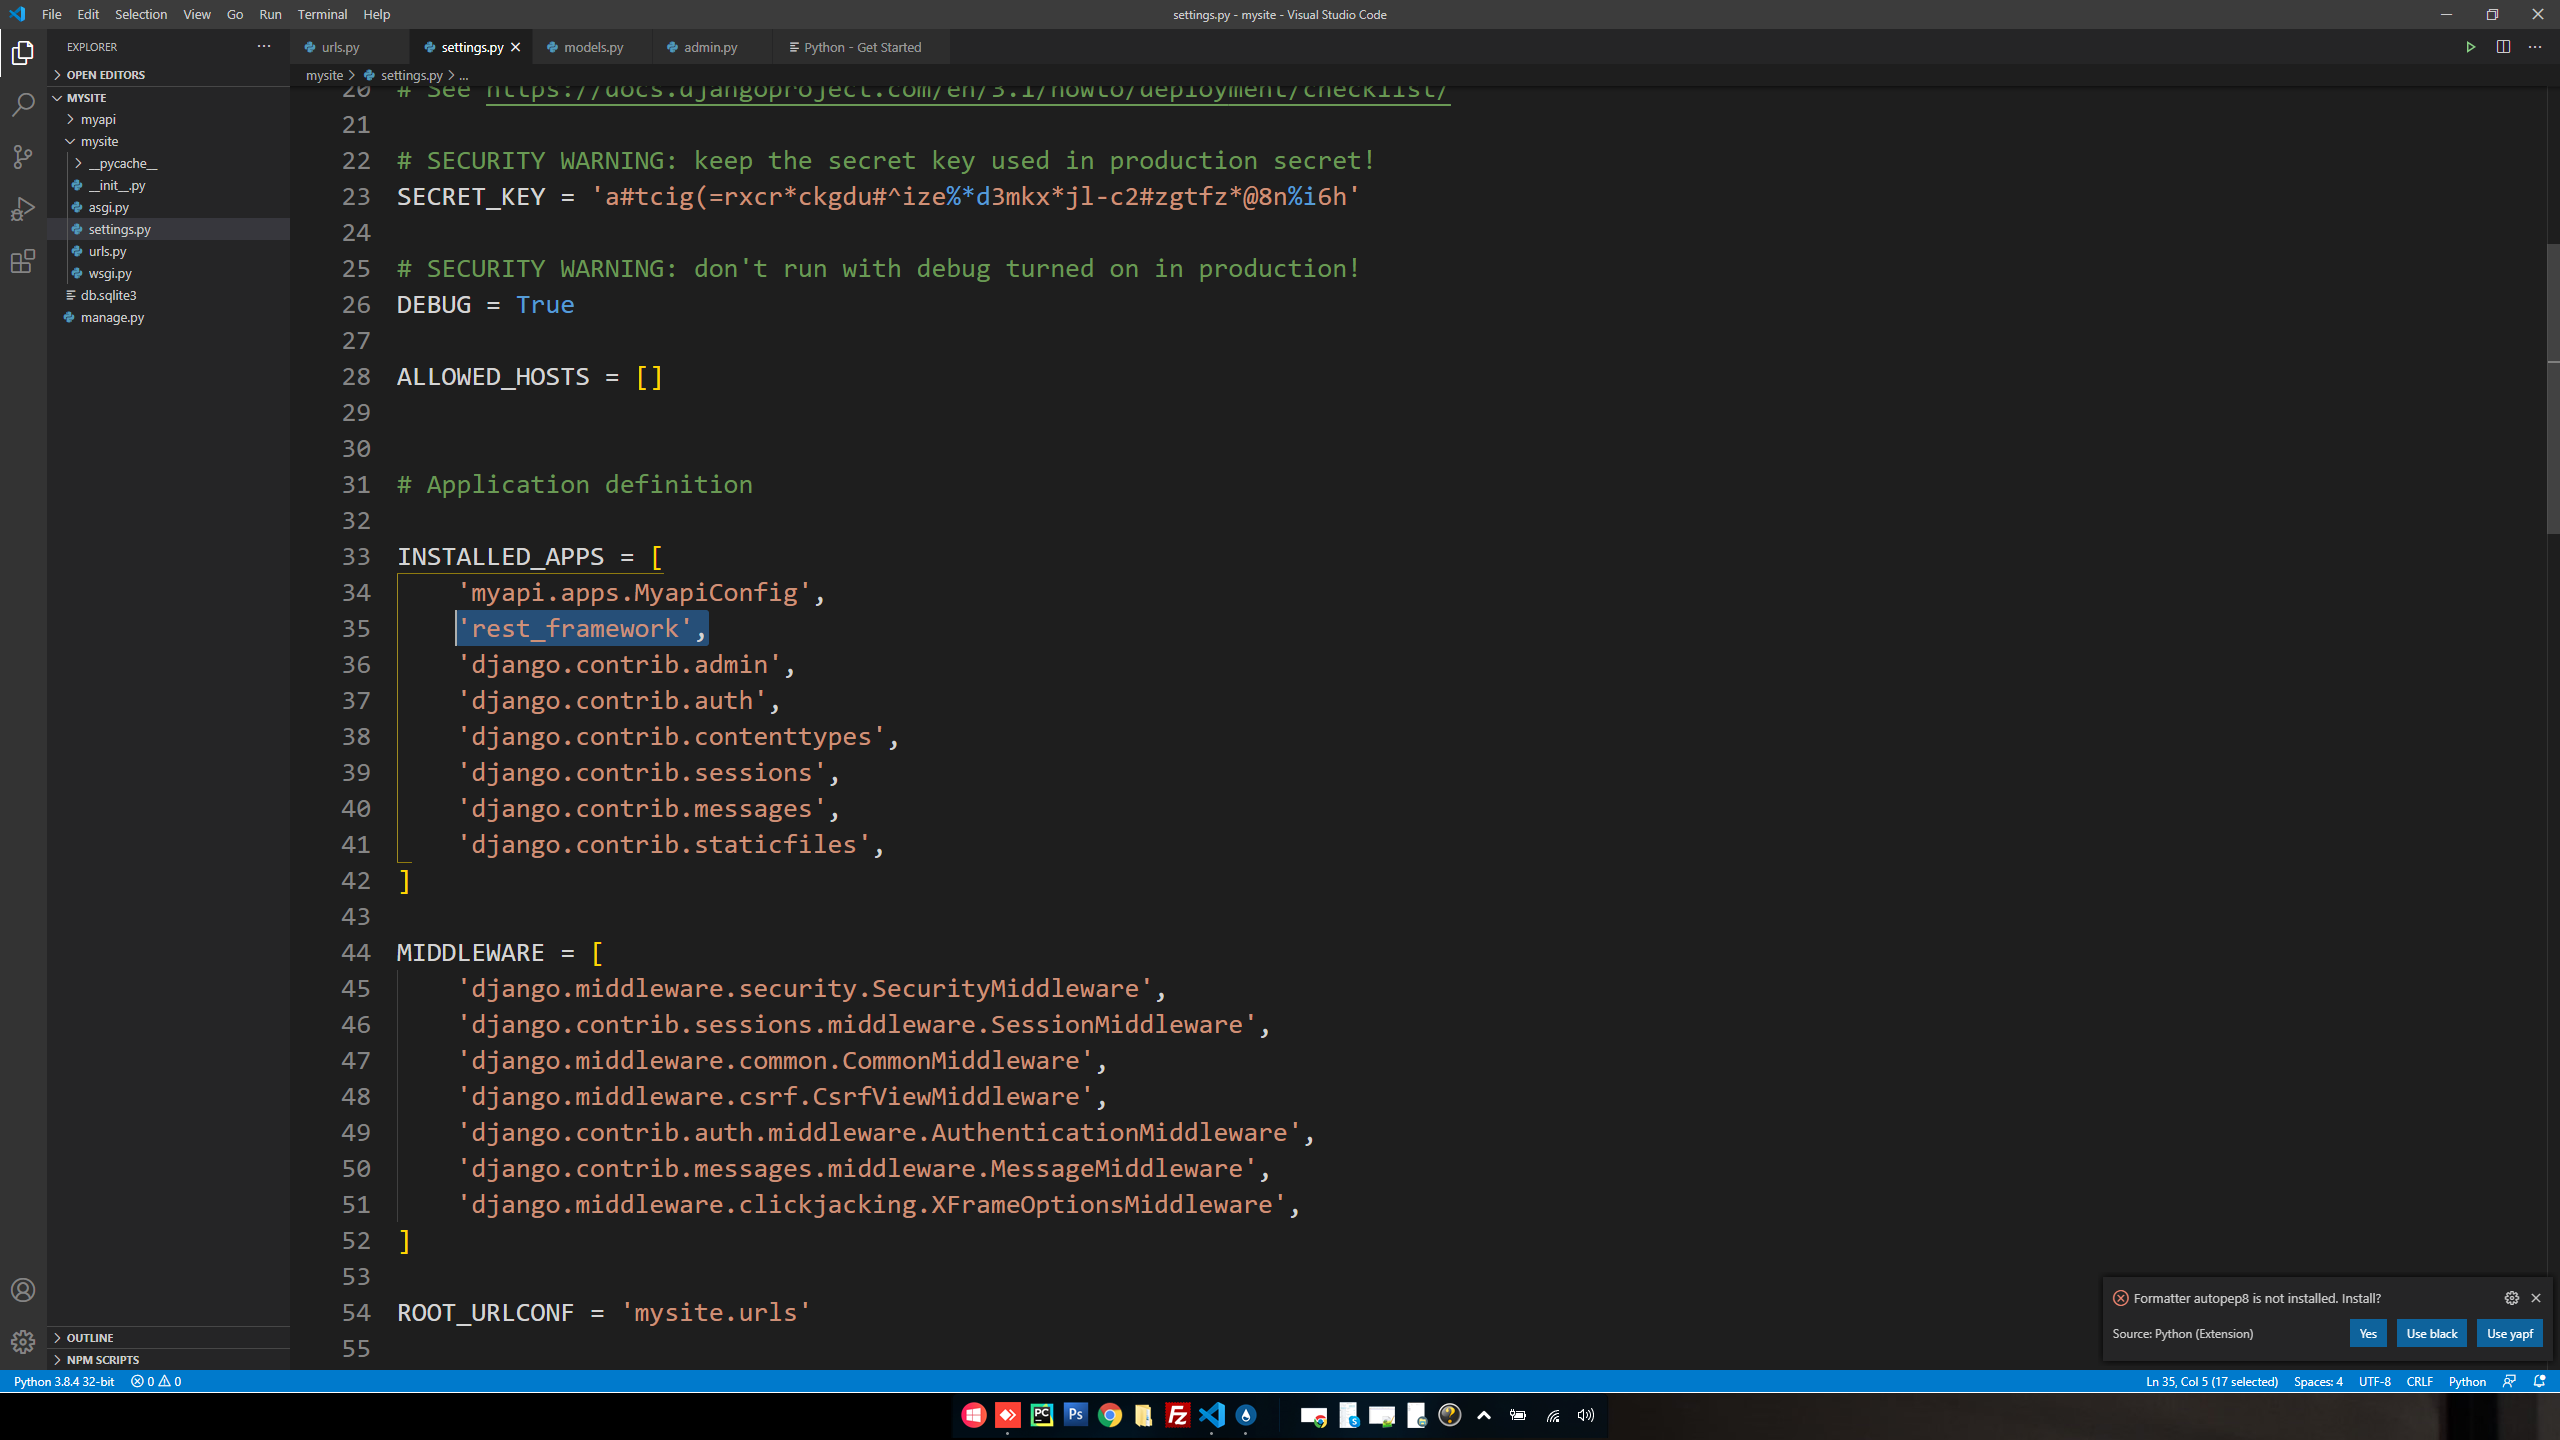Viewport: 2560px width, 1440px height.
Task: Open notification settings gear in autopep8 prompt
Action: pyautogui.click(x=2511, y=1298)
